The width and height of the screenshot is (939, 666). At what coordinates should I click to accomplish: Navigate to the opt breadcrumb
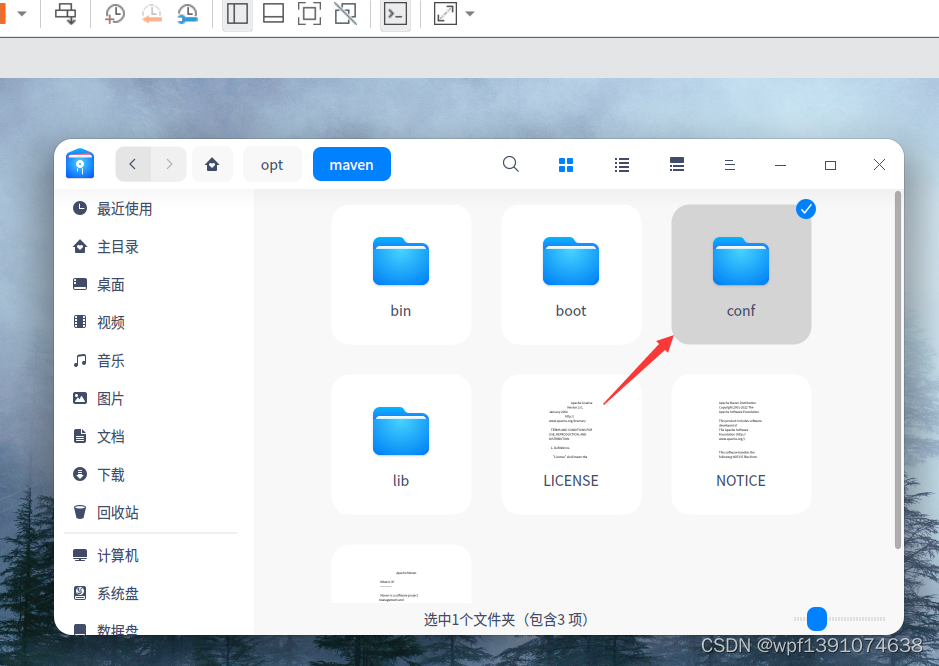(272, 165)
